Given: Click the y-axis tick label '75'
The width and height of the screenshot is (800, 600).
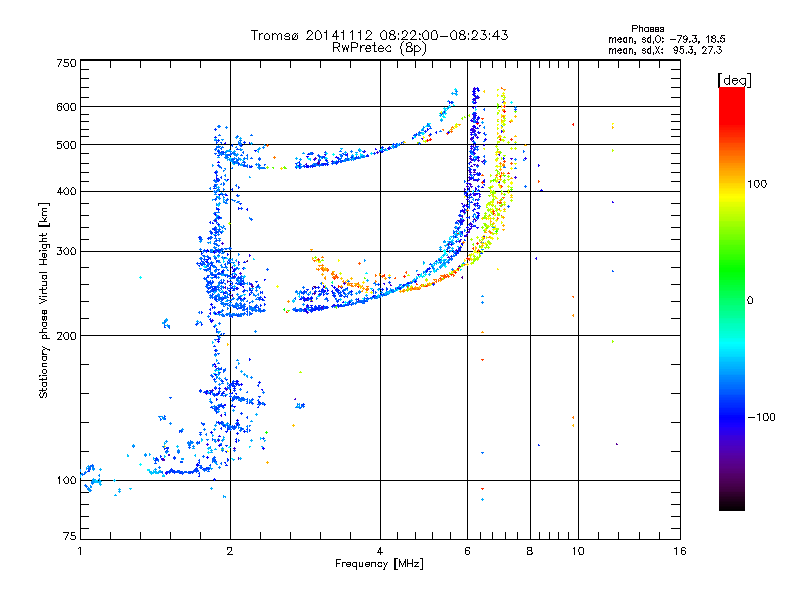Looking at the screenshot, I should [x=70, y=536].
